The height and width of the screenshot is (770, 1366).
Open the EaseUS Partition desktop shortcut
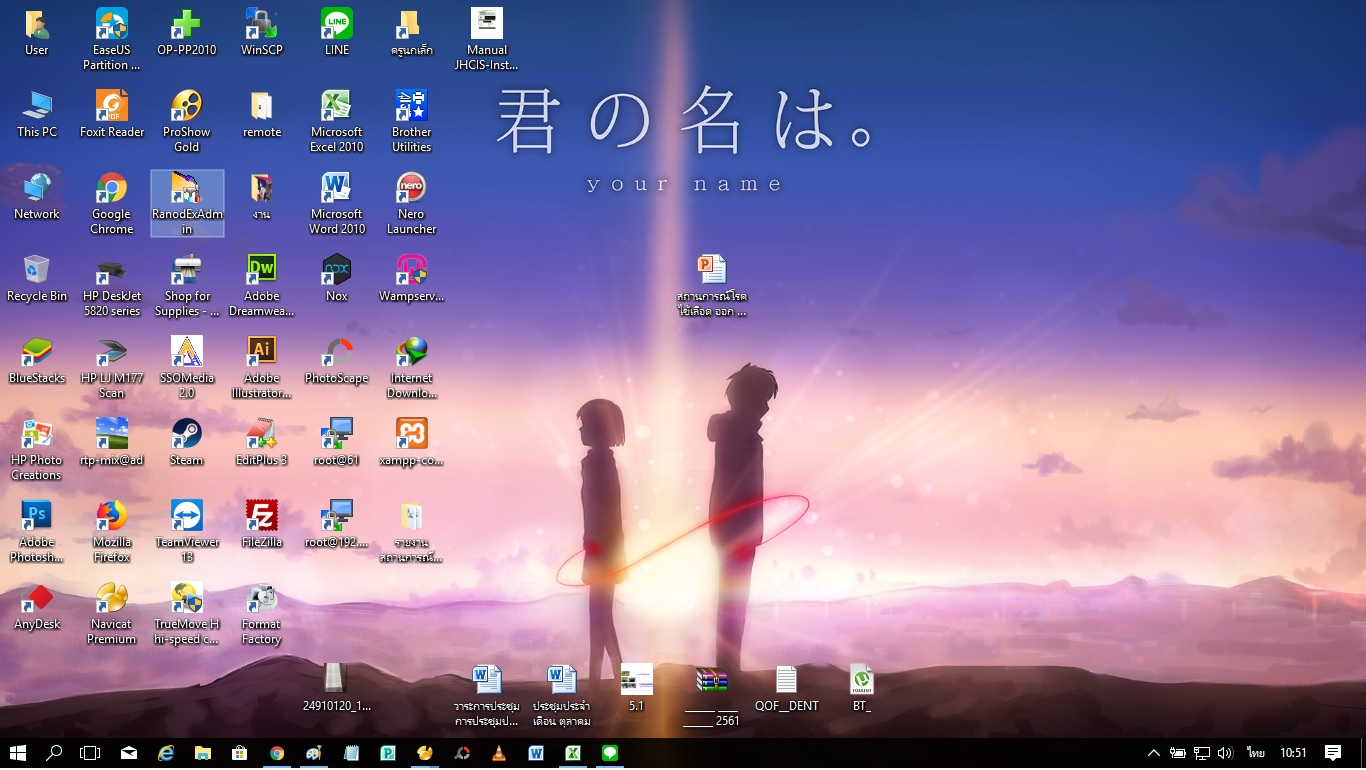(x=111, y=39)
